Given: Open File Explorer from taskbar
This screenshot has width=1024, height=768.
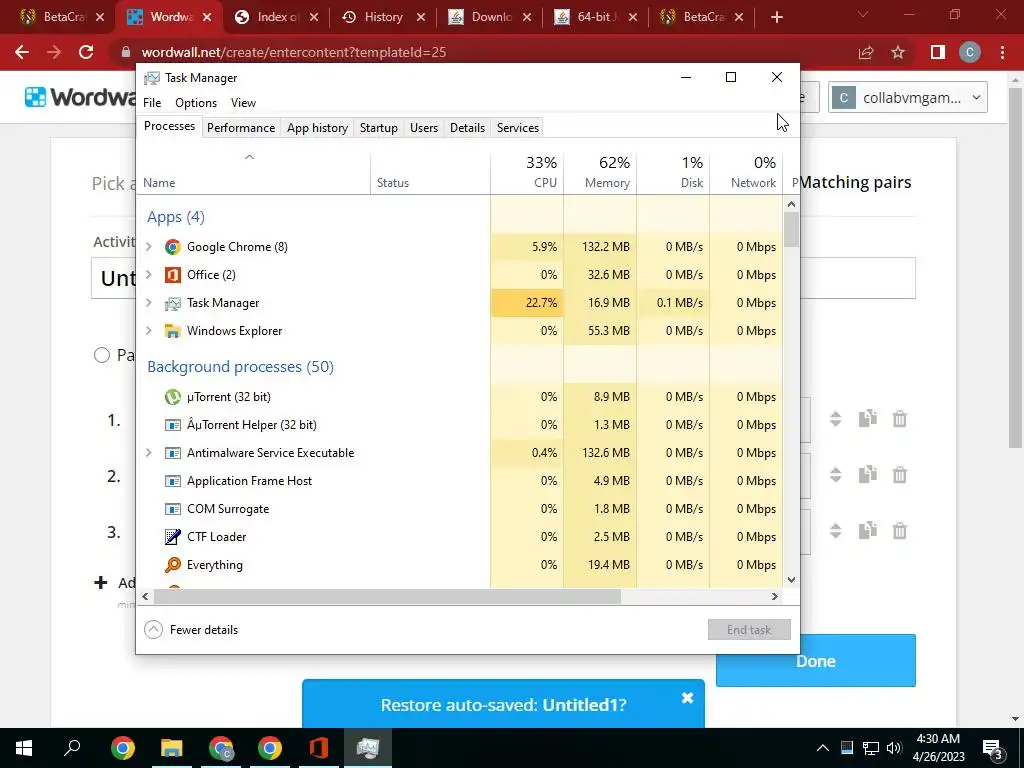Looking at the screenshot, I should [x=172, y=748].
